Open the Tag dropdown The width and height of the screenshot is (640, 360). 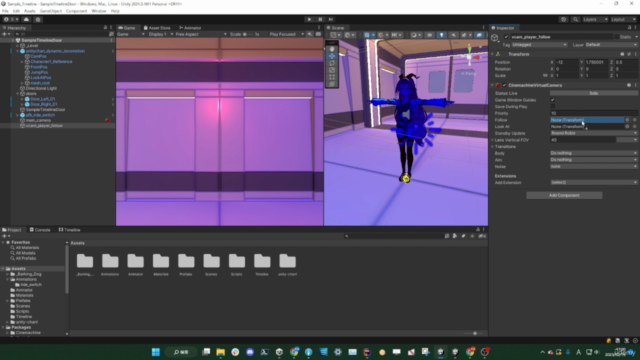tap(540, 44)
